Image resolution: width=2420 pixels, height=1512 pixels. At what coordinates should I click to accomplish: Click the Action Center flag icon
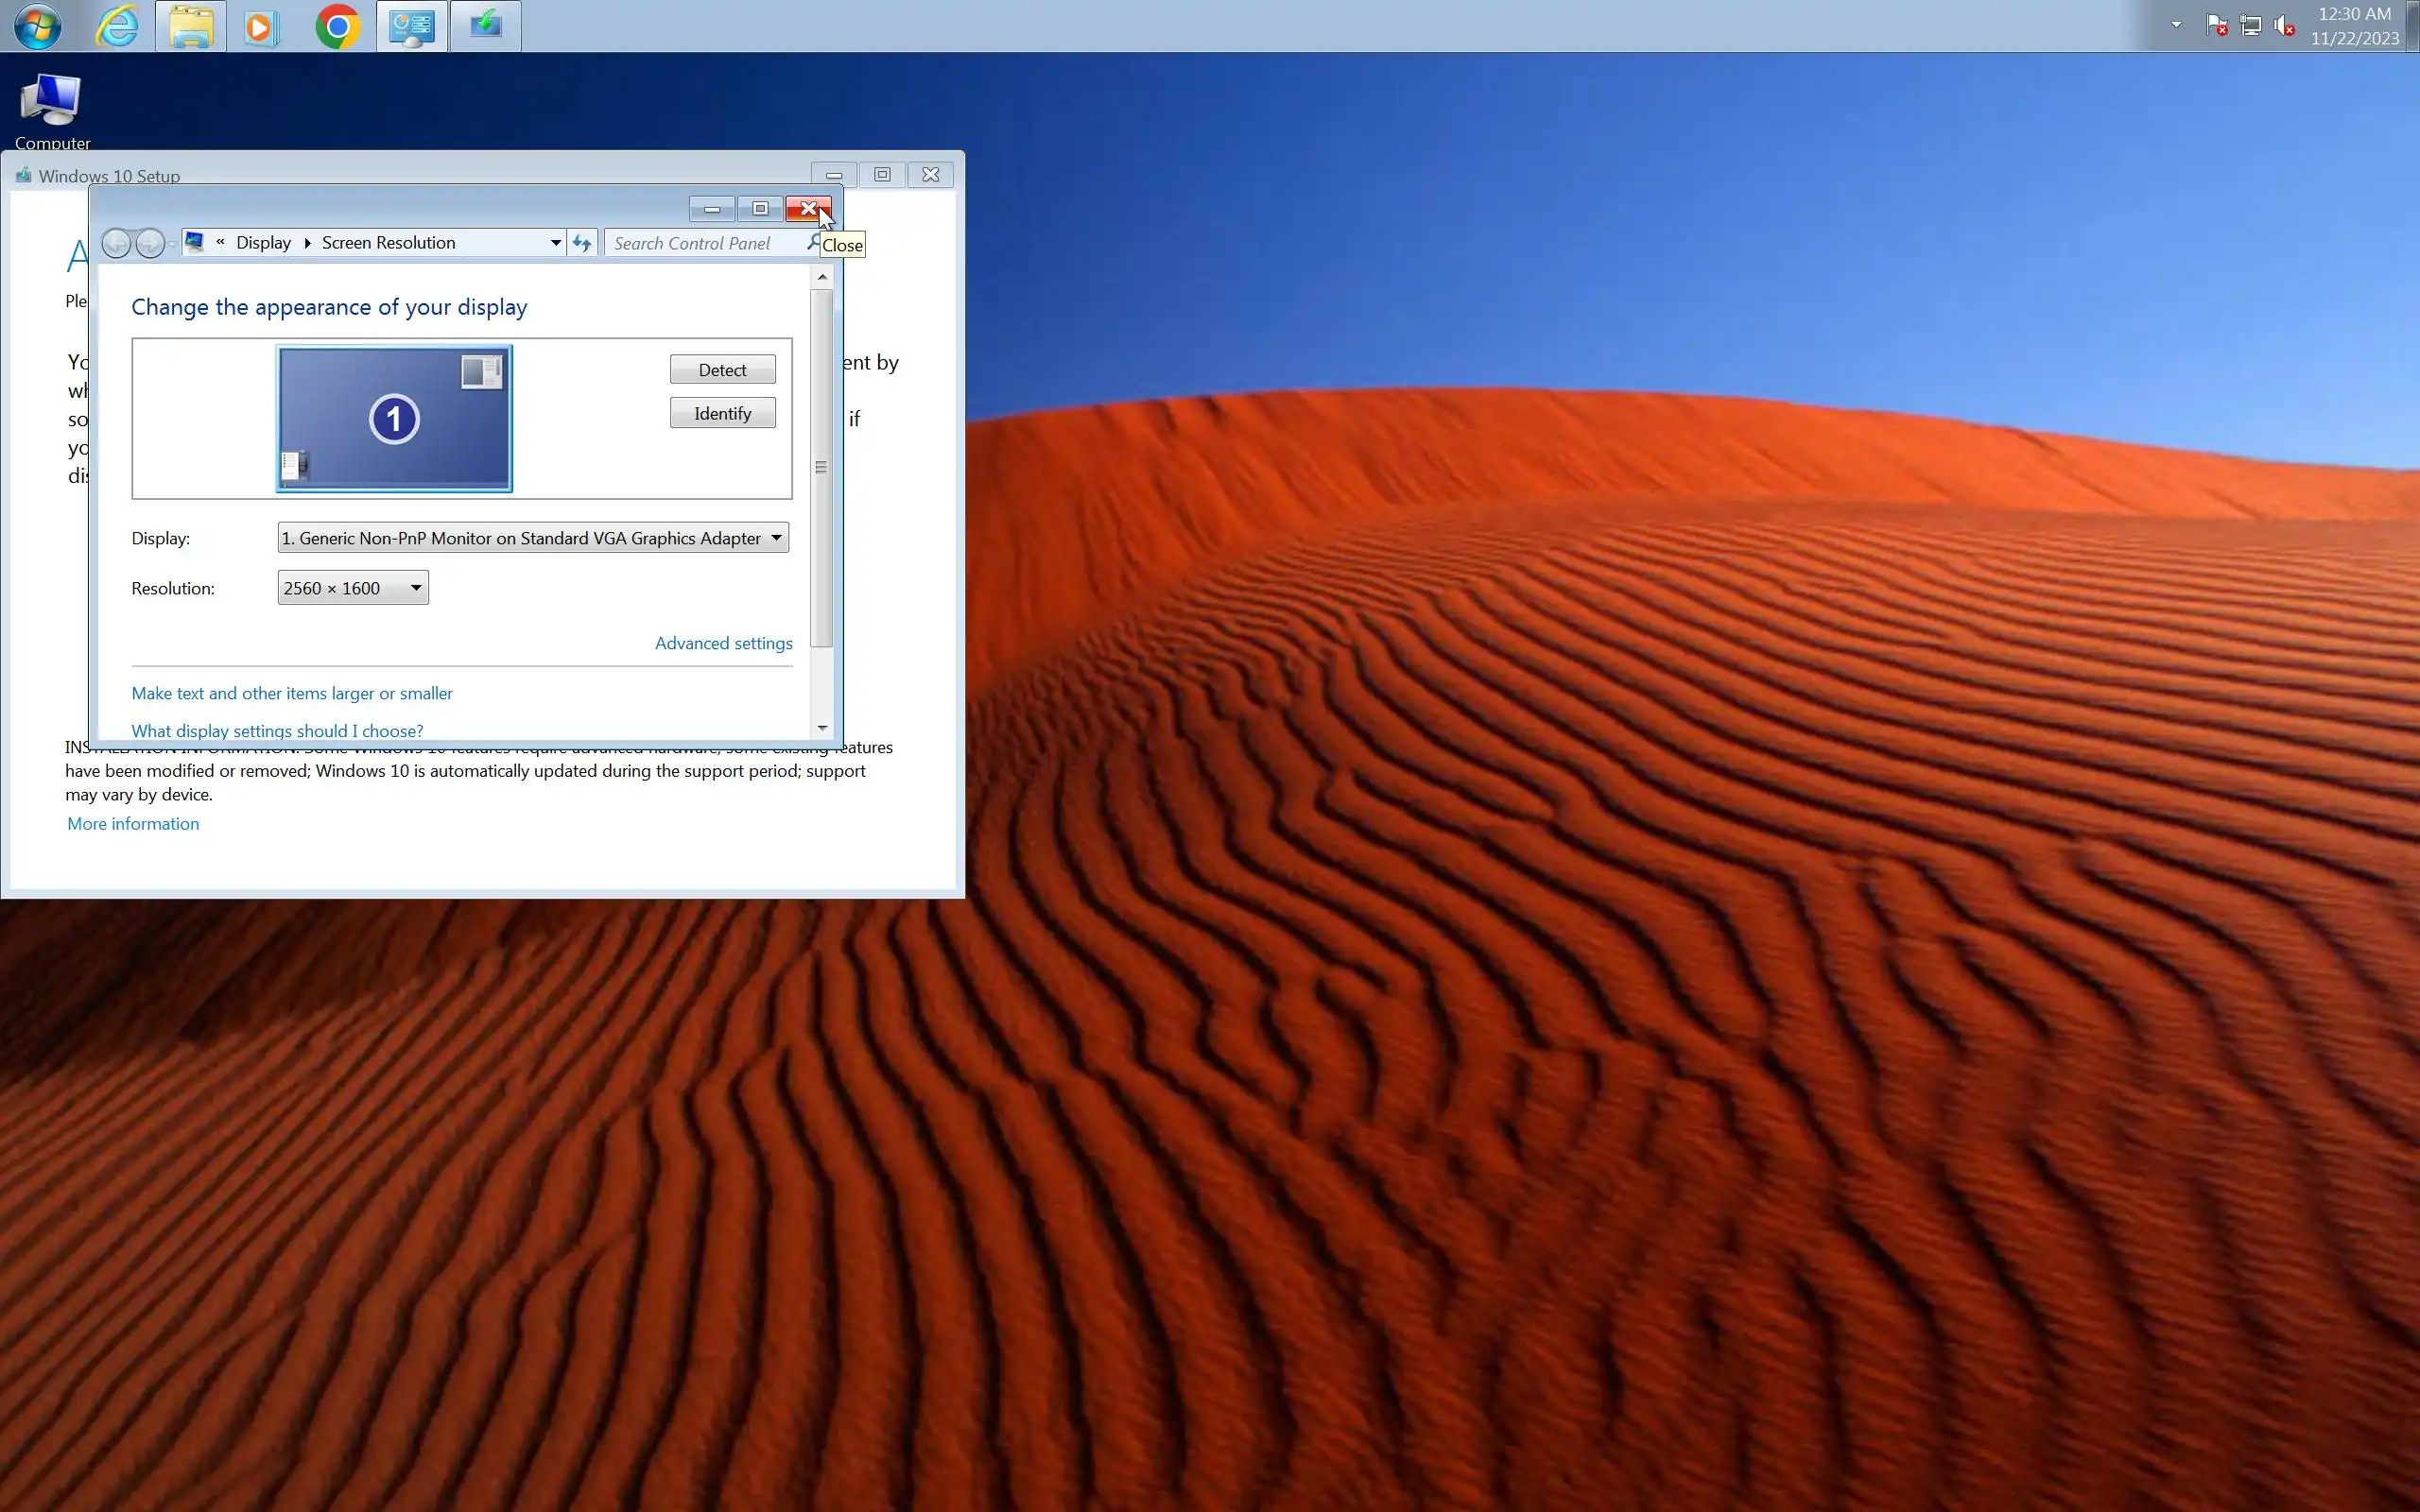pyautogui.click(x=2215, y=25)
